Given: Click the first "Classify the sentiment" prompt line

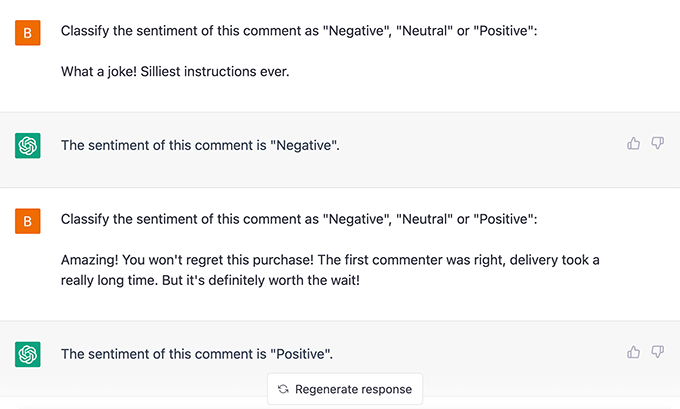Looking at the screenshot, I should click(299, 32).
